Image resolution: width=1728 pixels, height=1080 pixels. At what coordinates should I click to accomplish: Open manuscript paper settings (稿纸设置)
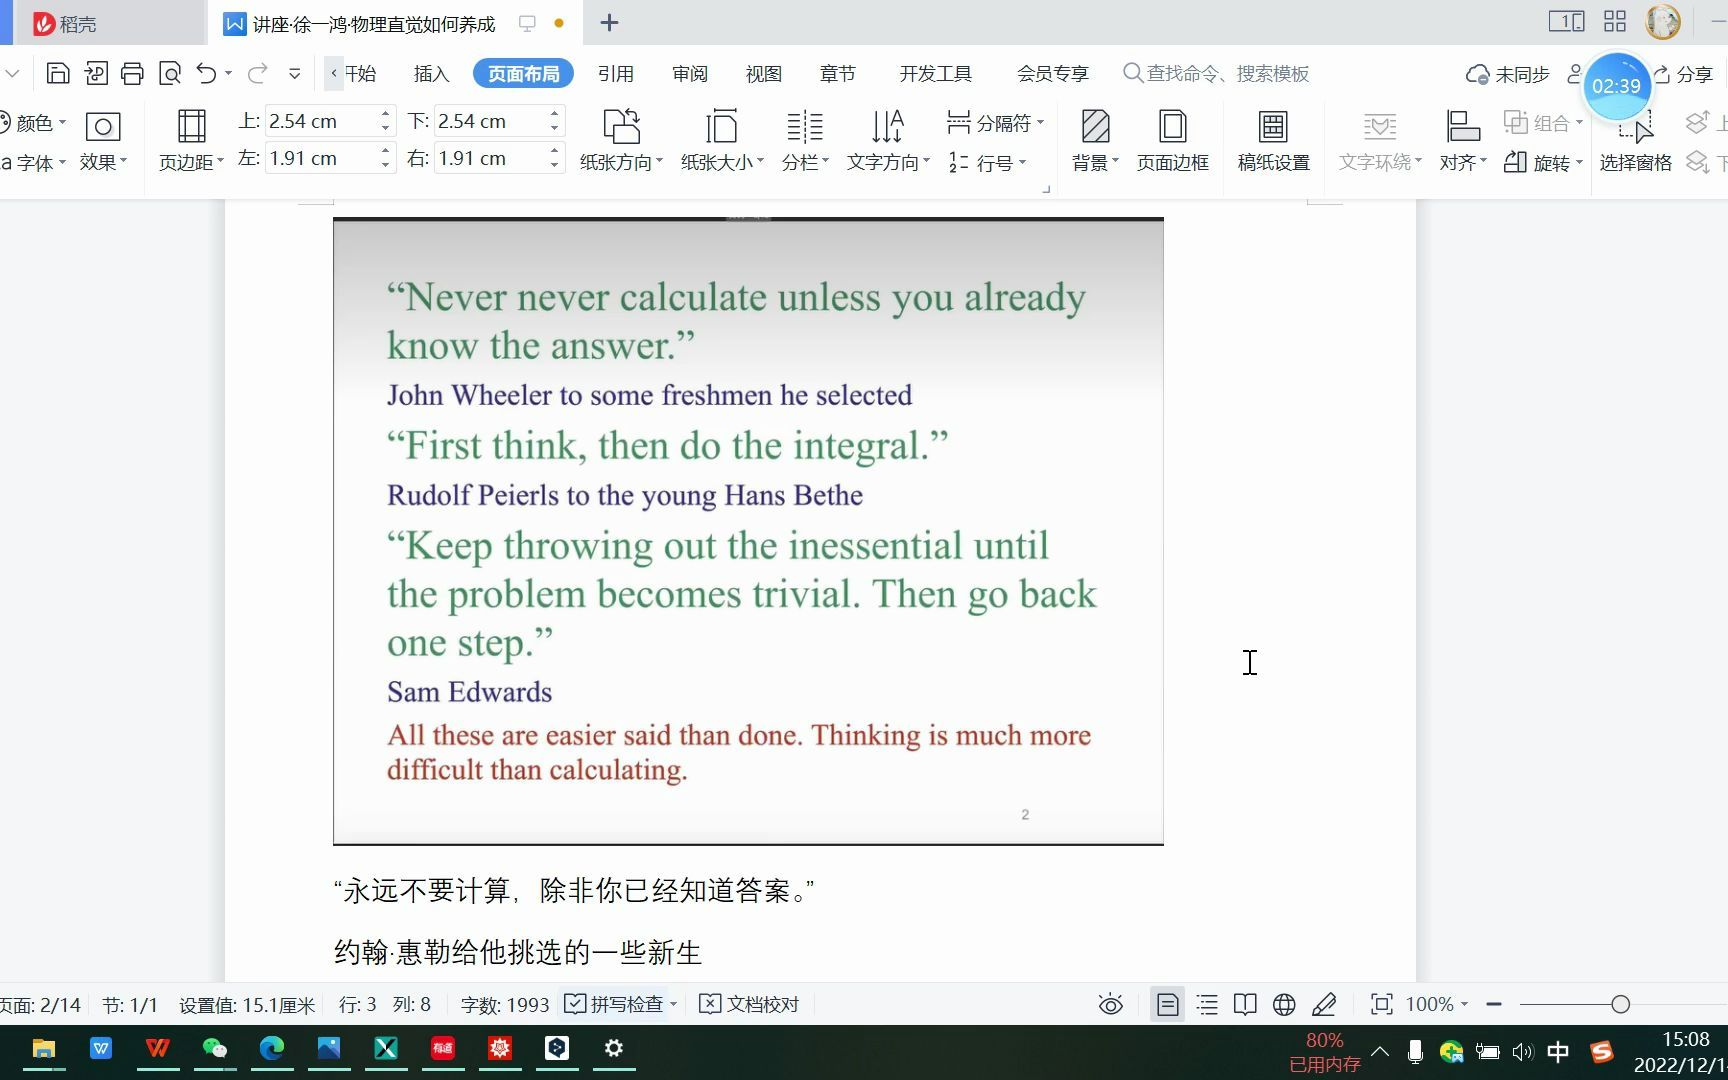(x=1273, y=140)
